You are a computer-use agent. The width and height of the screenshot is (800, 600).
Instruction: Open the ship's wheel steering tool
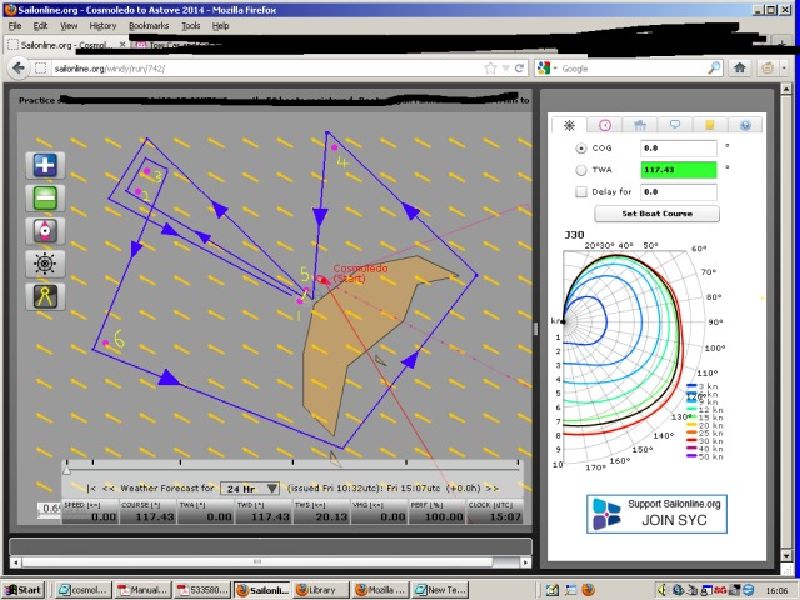45,263
